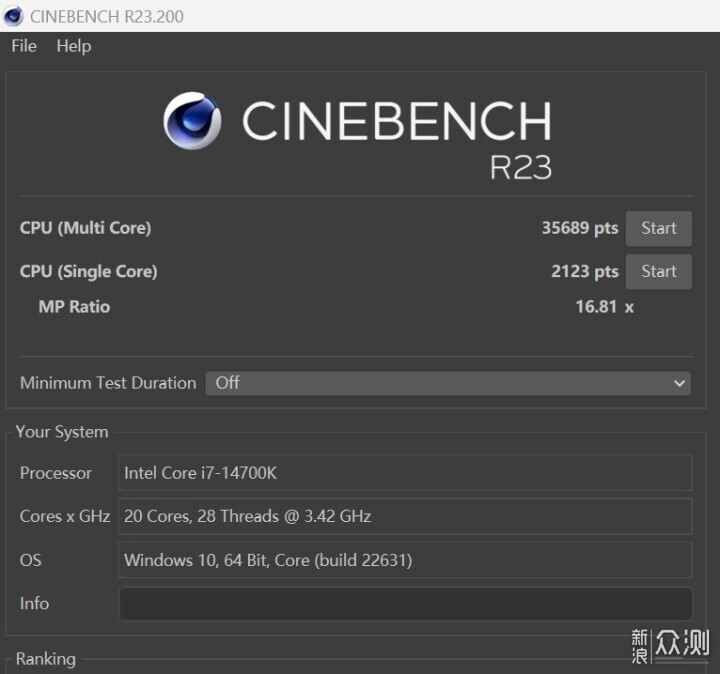
Task: Click the MP Ratio value 16.81 x
Action: 604,307
